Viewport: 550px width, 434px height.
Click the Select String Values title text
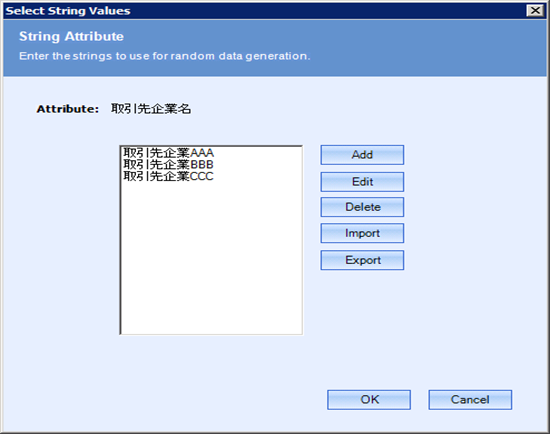coord(68,11)
